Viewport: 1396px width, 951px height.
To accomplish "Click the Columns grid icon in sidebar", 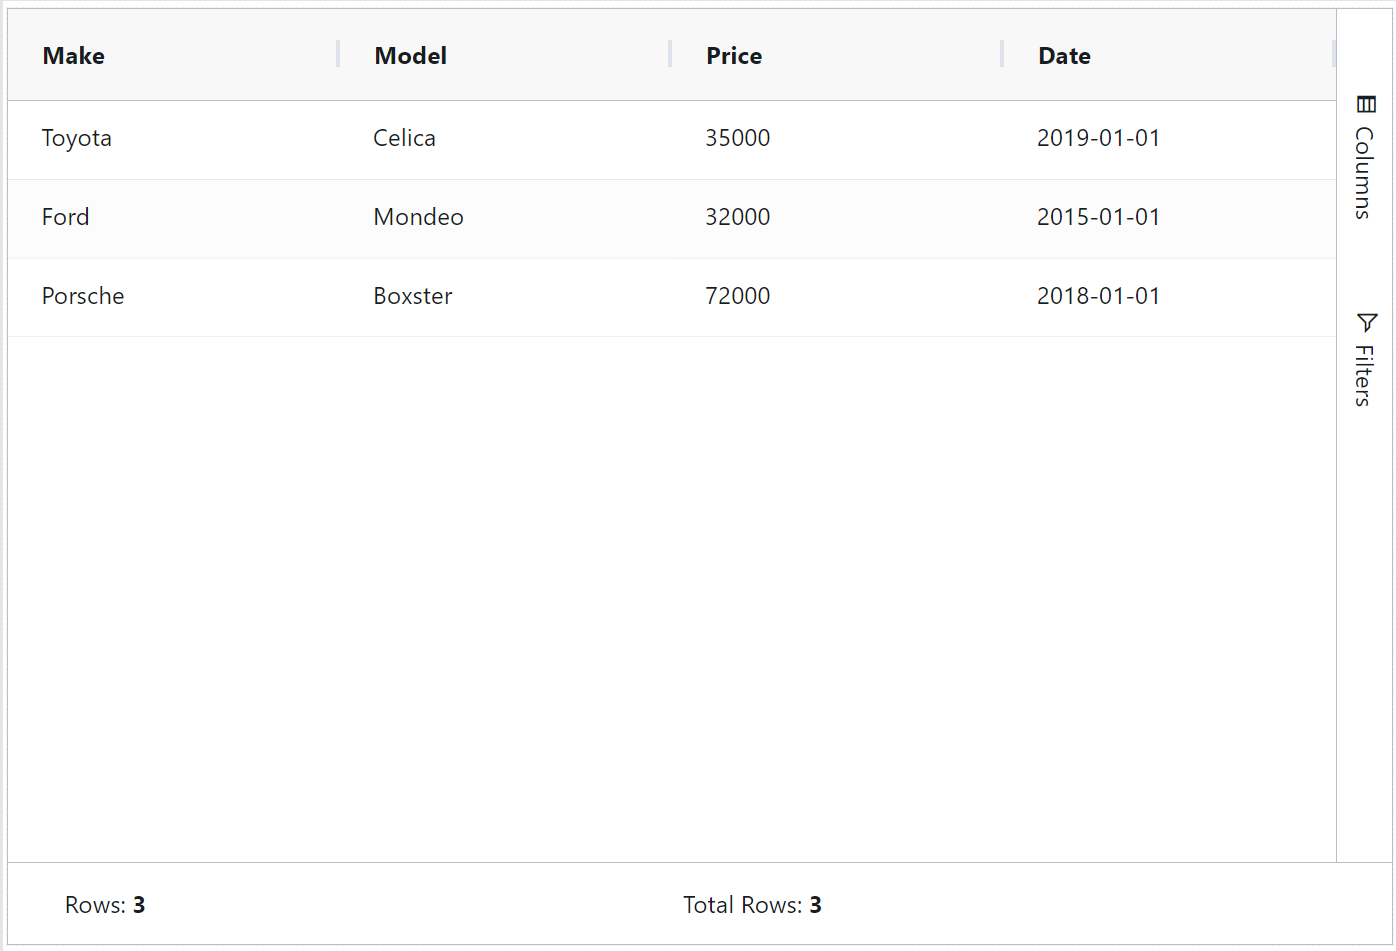I will 1366,105.
